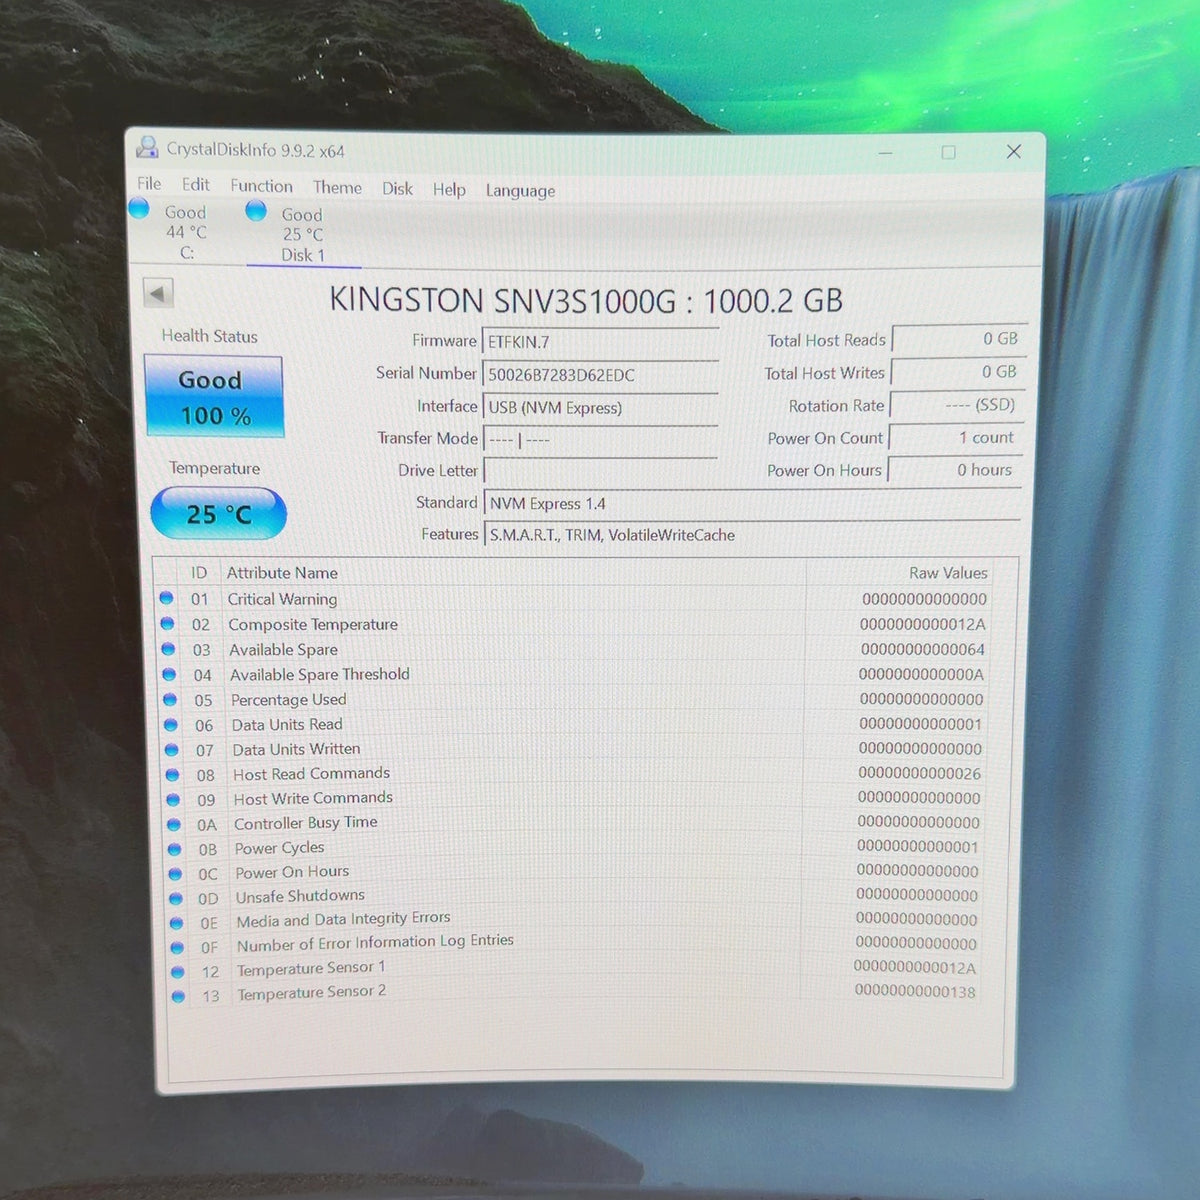Click the status dot for Host Write Commands
Screen dimensions: 1200x1200
coord(173,799)
